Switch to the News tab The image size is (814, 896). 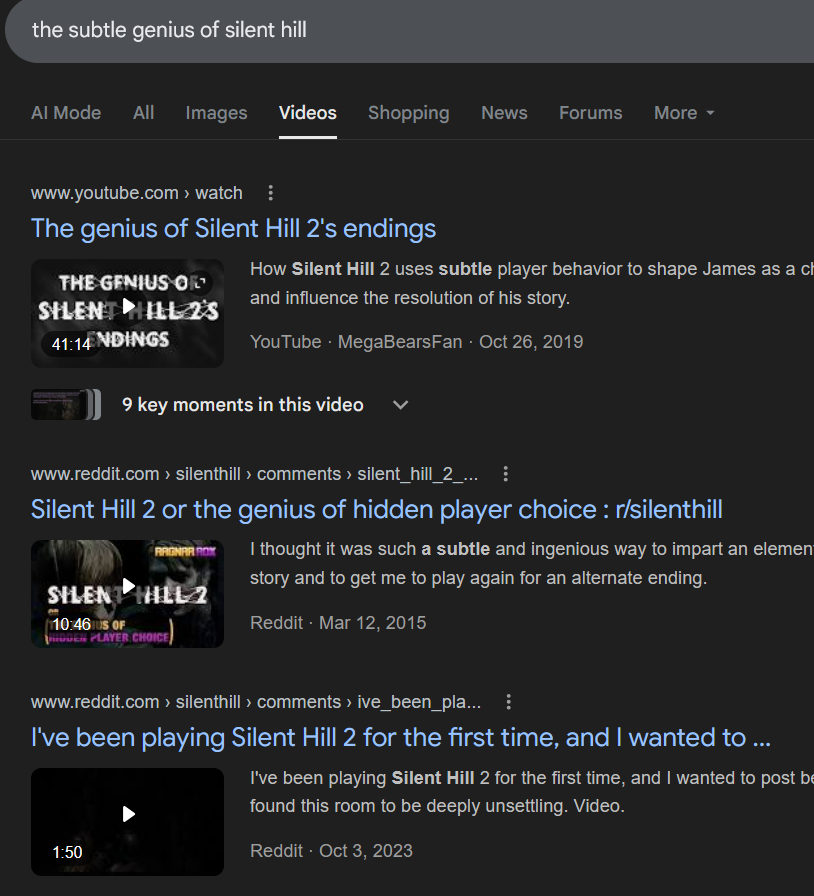(504, 113)
